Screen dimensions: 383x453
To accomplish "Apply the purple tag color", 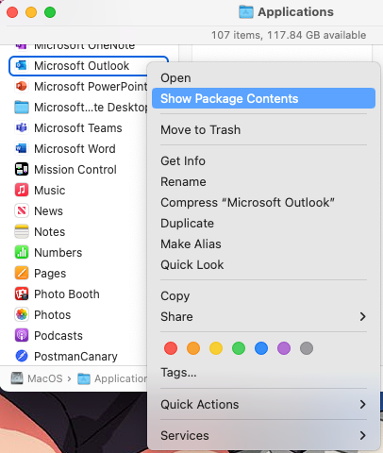I will [284, 348].
